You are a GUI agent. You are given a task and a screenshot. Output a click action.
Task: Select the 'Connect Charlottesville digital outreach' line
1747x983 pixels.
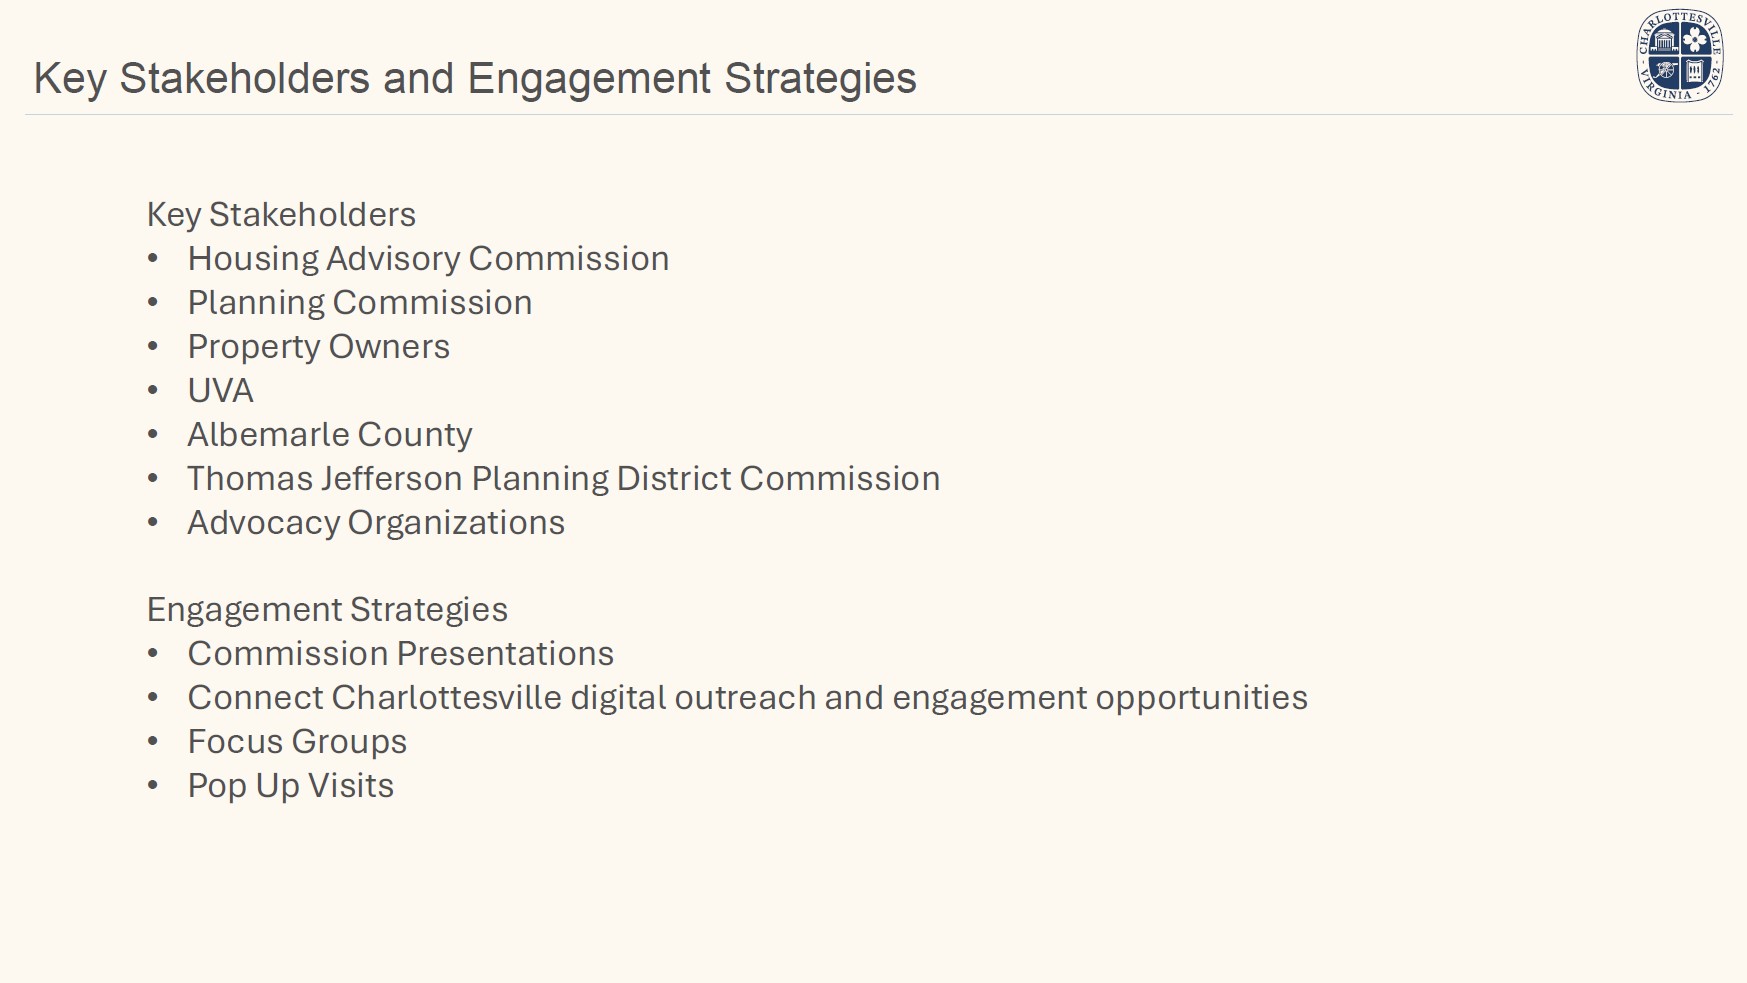pyautogui.click(x=748, y=698)
